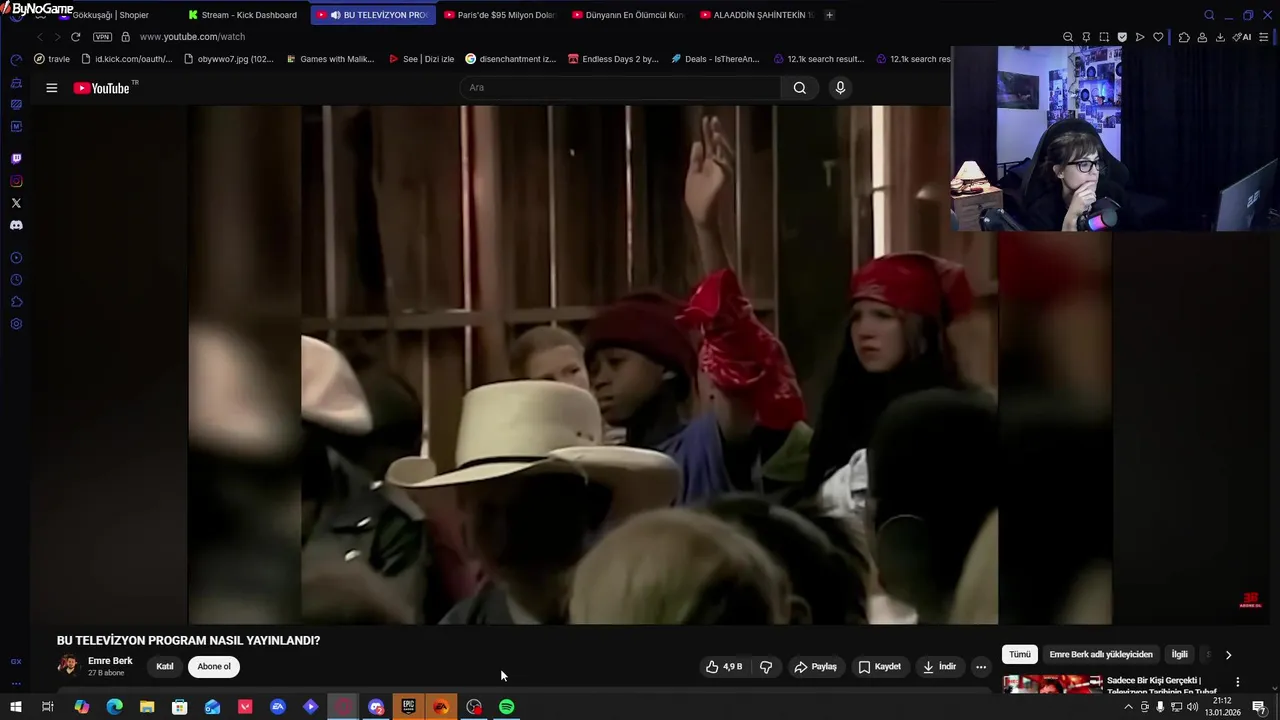The height and width of the screenshot is (720, 1280).
Task: Like the video (4,9 B)
Action: pos(724,667)
